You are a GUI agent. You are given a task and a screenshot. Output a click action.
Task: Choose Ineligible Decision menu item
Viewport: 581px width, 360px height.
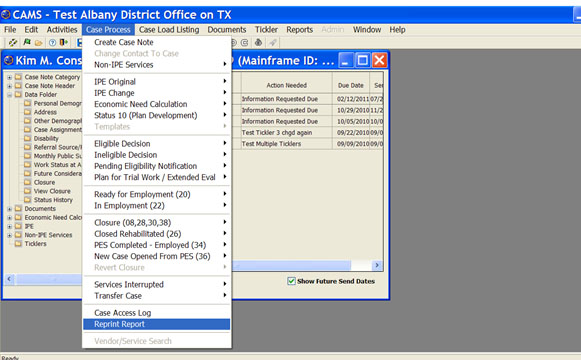point(157,155)
